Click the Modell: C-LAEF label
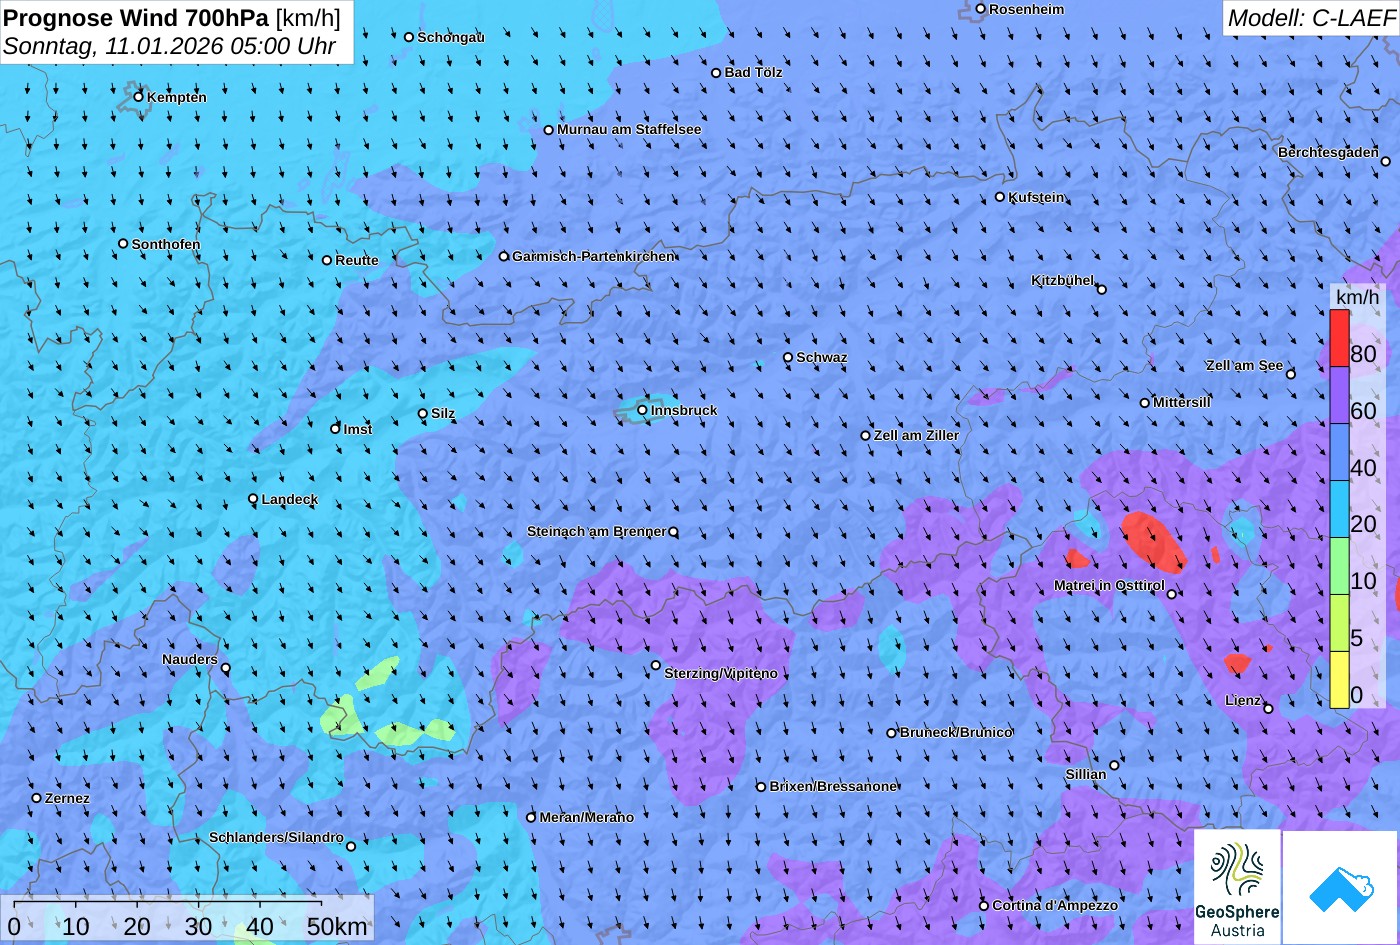Screen dimensions: 1400x945 coord(1311,18)
